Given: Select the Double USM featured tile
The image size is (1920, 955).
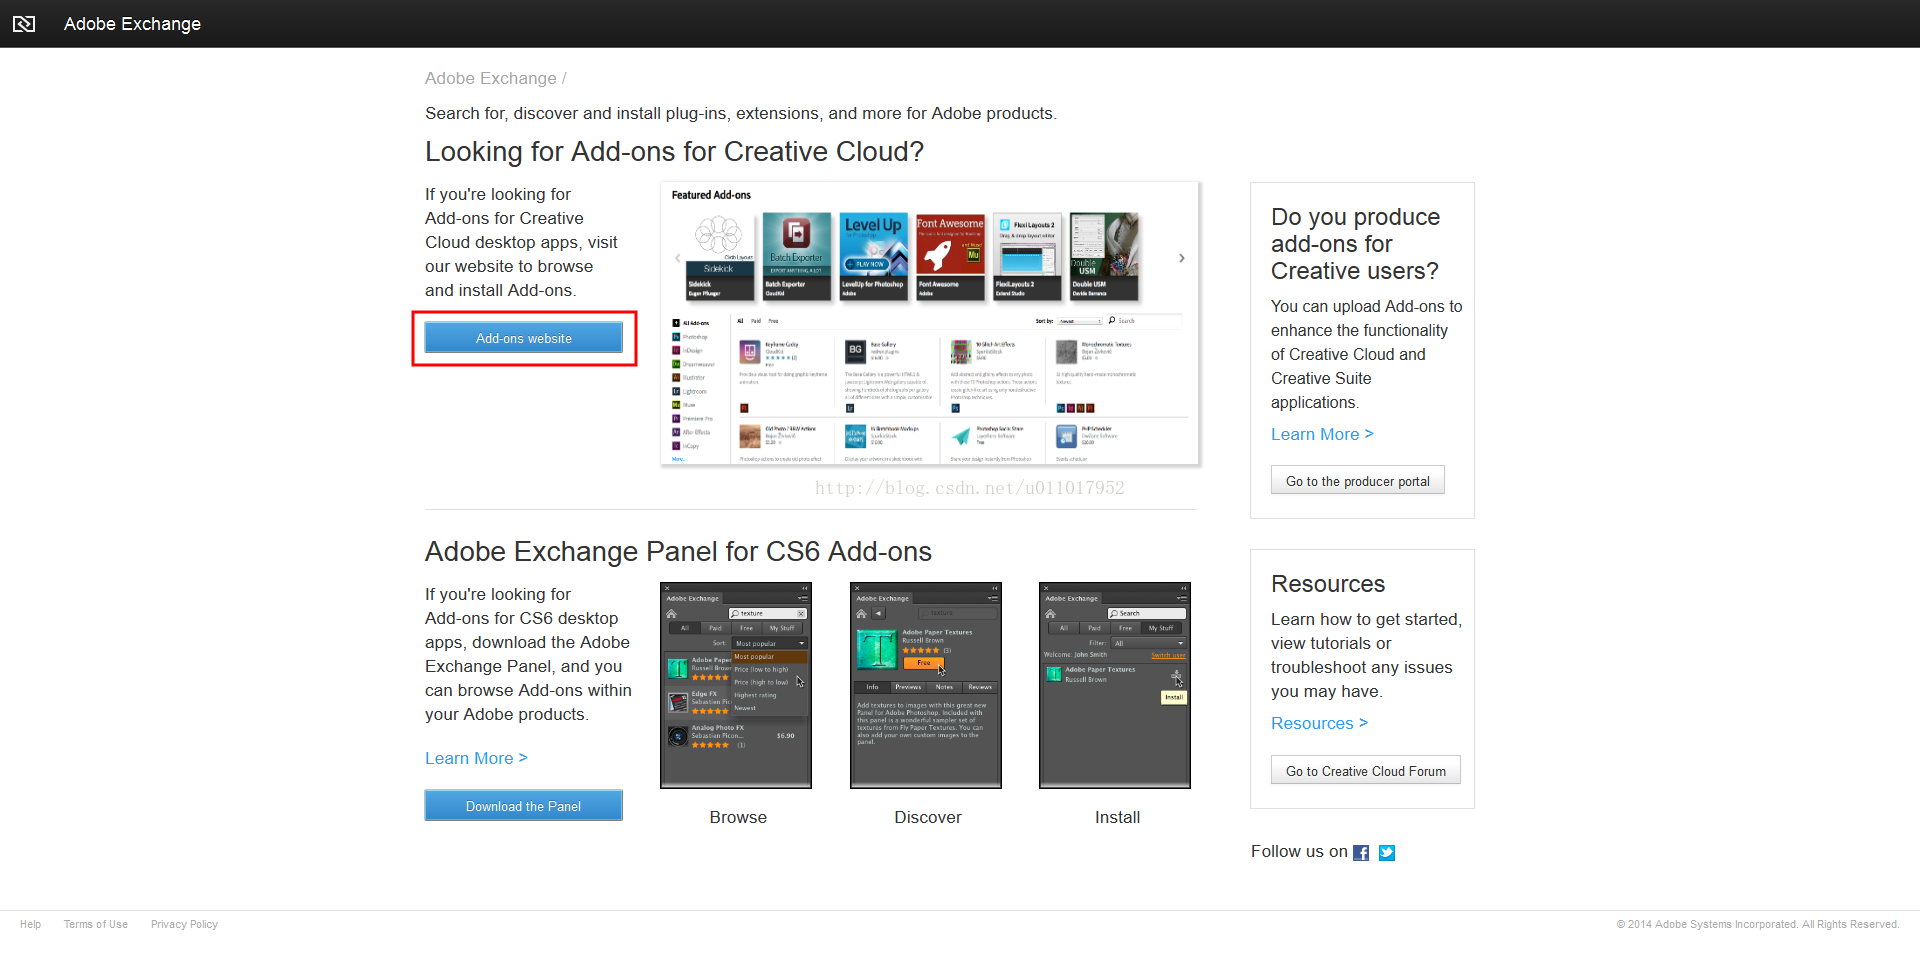Looking at the screenshot, I should point(1104,256).
